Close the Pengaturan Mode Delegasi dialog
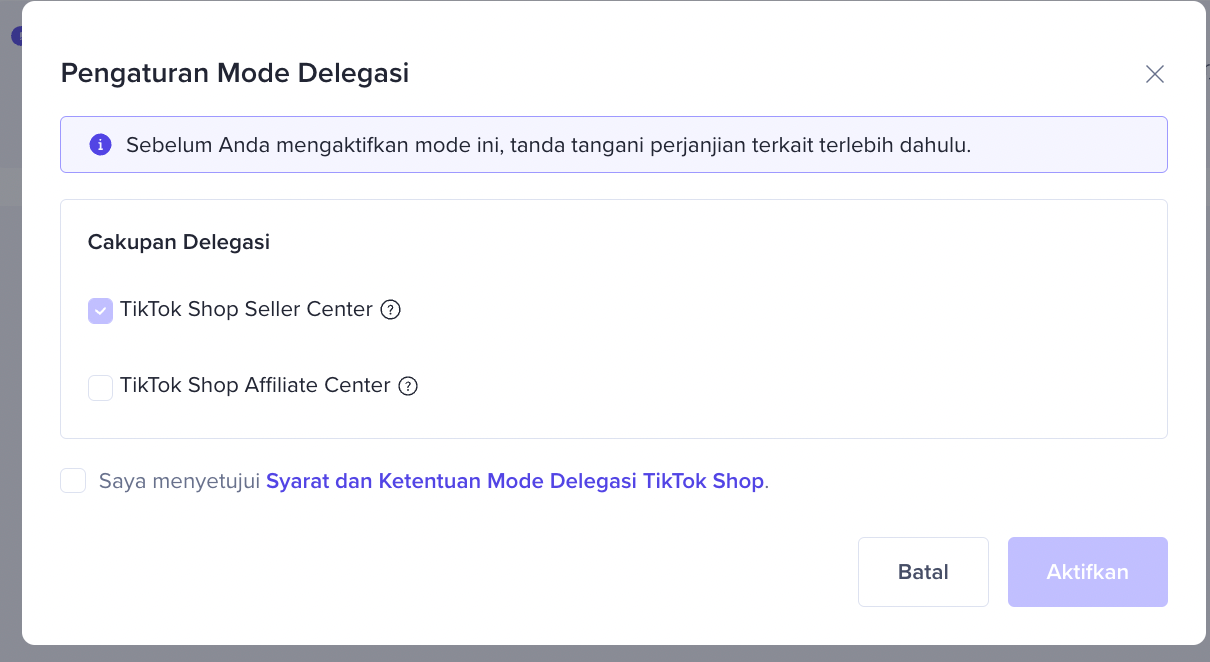 1155,74
